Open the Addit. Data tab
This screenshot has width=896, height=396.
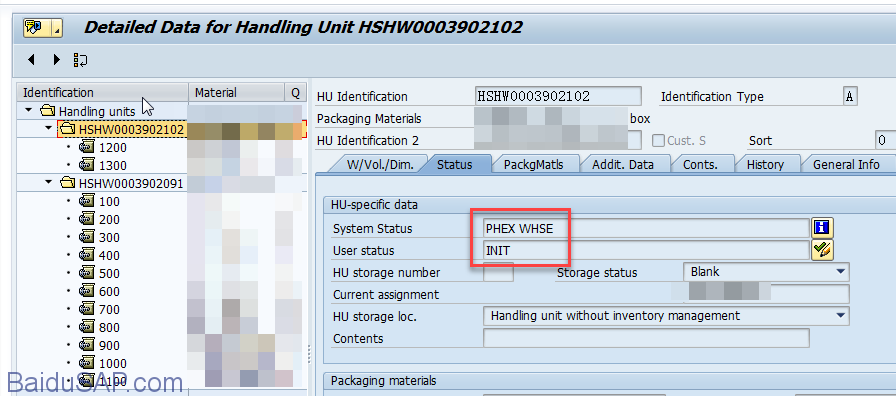coord(622,165)
